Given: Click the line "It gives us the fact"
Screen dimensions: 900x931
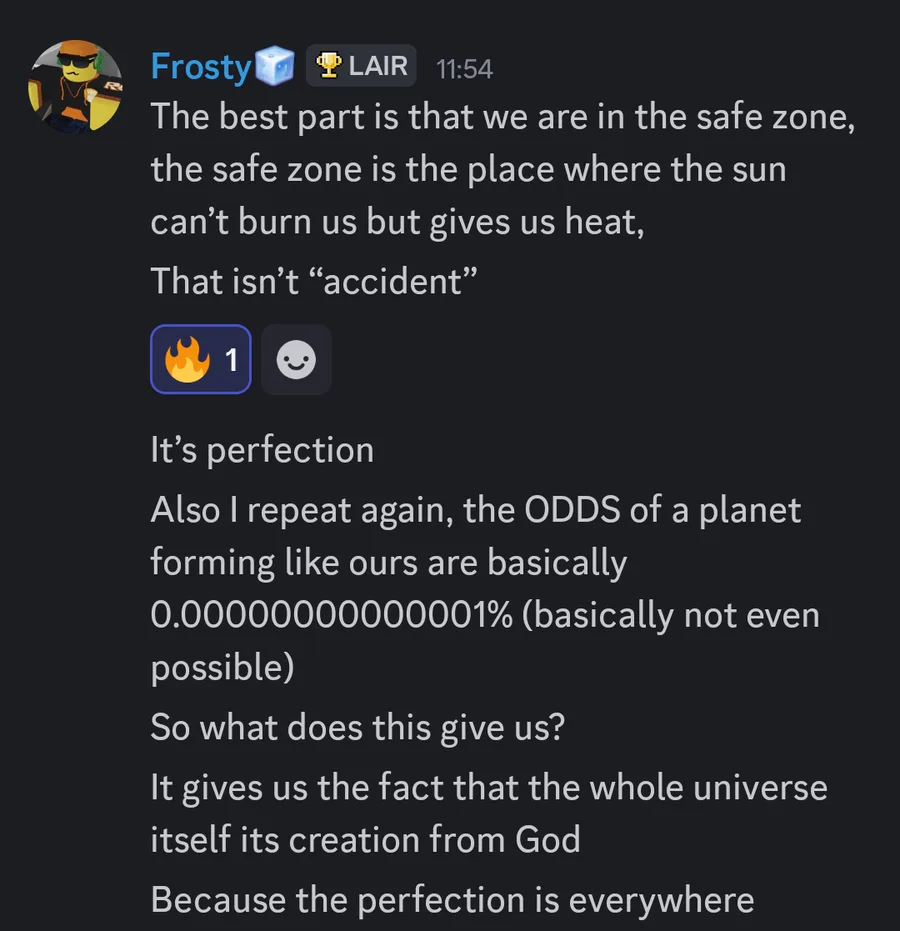Looking at the screenshot, I should point(489,787).
